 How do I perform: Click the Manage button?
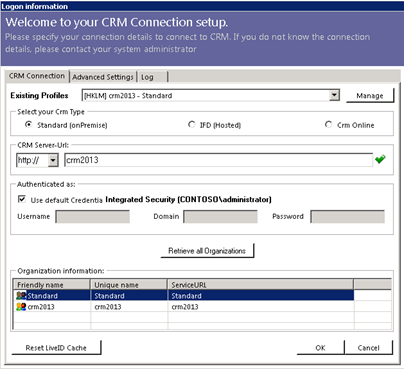[x=370, y=96]
